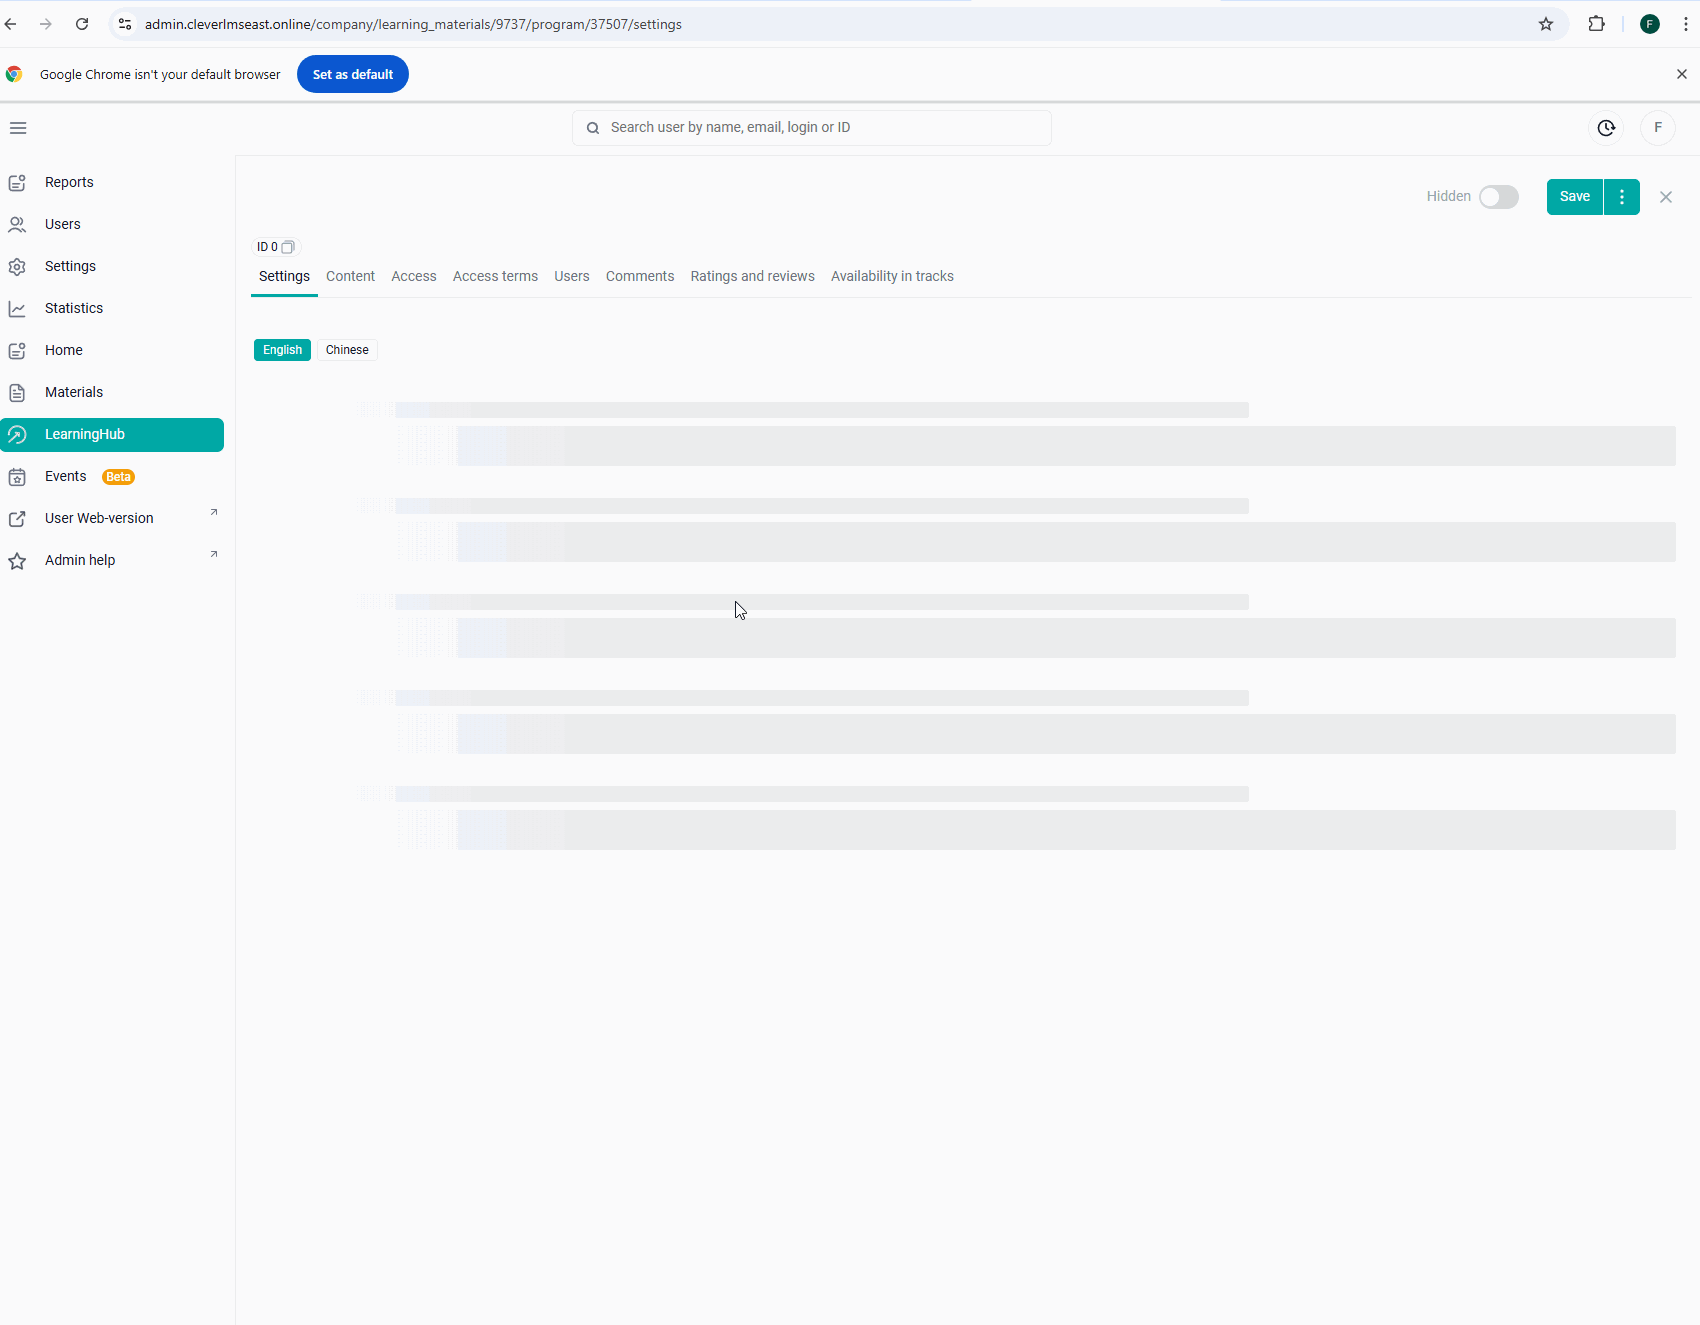Click the browser address bar URL
This screenshot has height=1325, width=1700.
click(x=413, y=24)
